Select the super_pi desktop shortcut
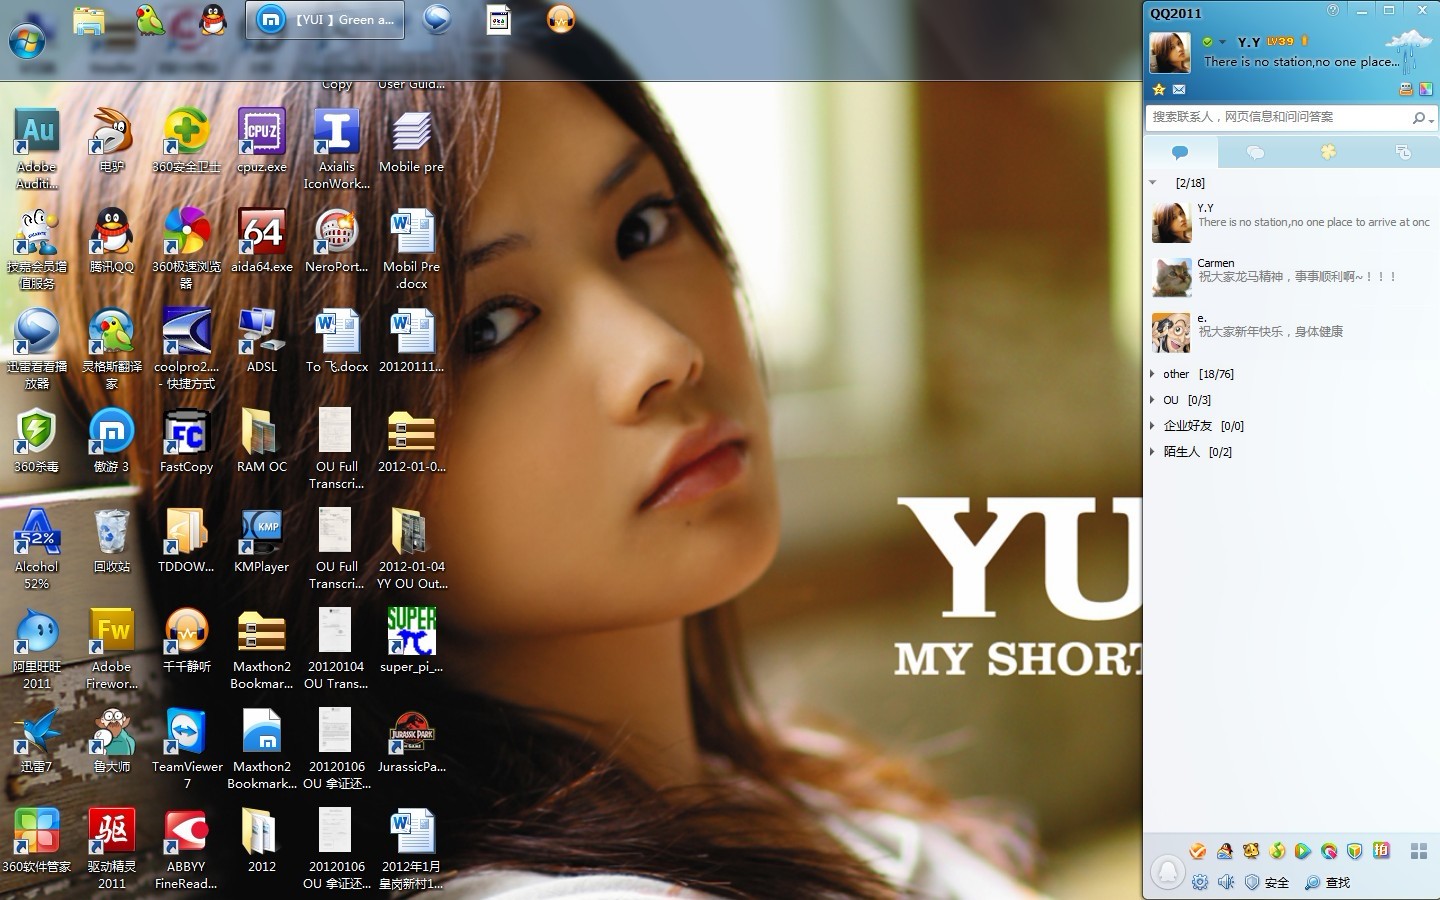Viewport: 1440px width, 900px height. (x=412, y=641)
